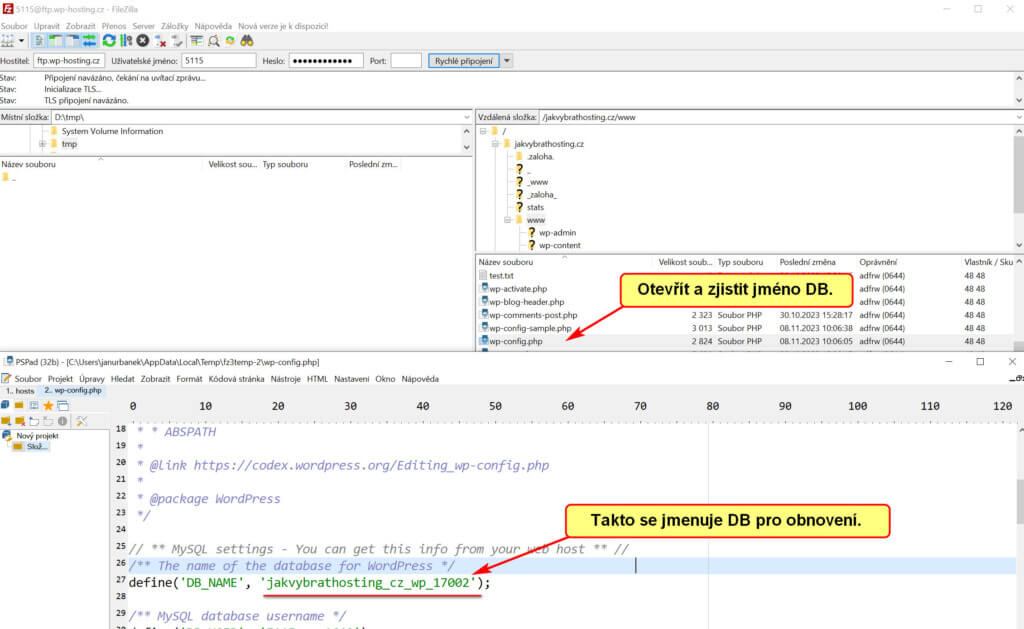This screenshot has width=1024, height=629.
Task: Click the disconnect from server icon
Action: click(160, 41)
